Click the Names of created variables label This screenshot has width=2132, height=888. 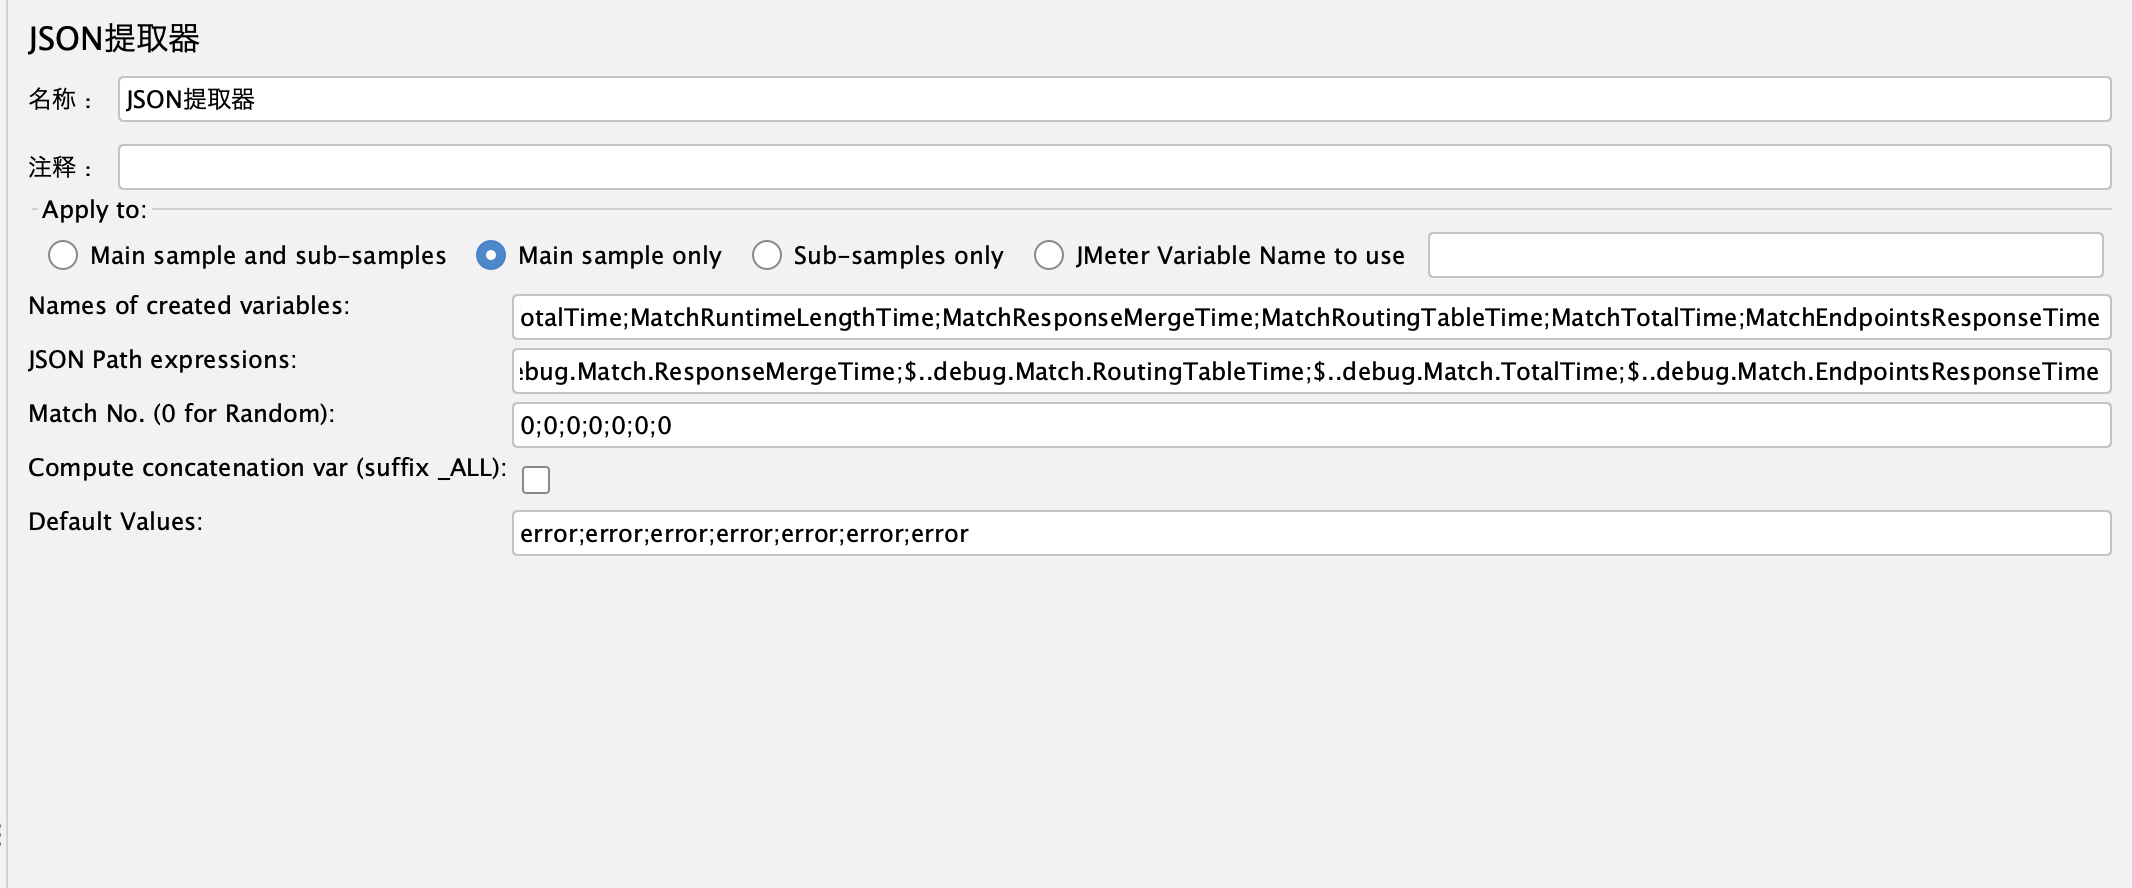(x=188, y=305)
